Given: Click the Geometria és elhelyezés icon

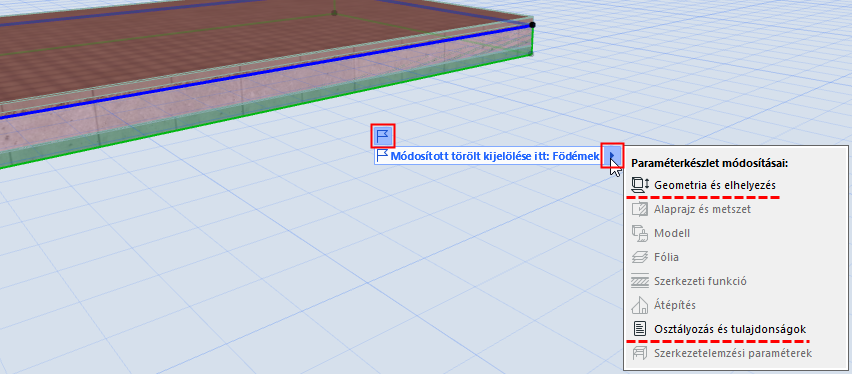Looking at the screenshot, I should click(640, 185).
